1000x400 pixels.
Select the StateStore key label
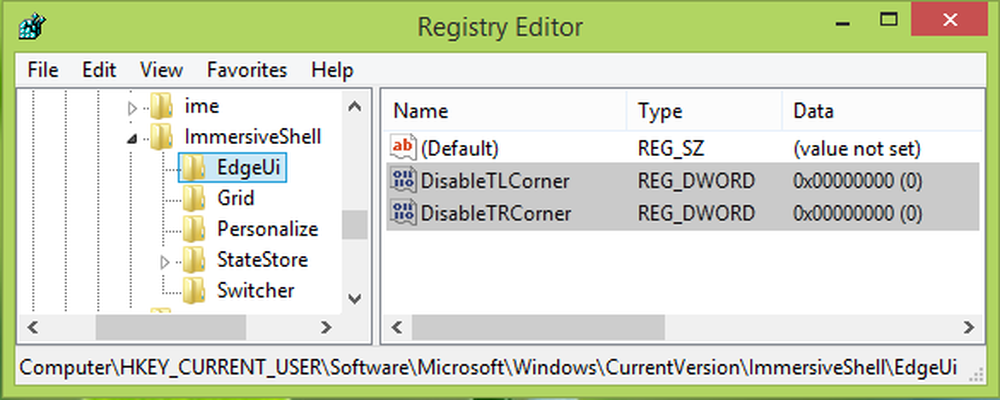coord(262,260)
